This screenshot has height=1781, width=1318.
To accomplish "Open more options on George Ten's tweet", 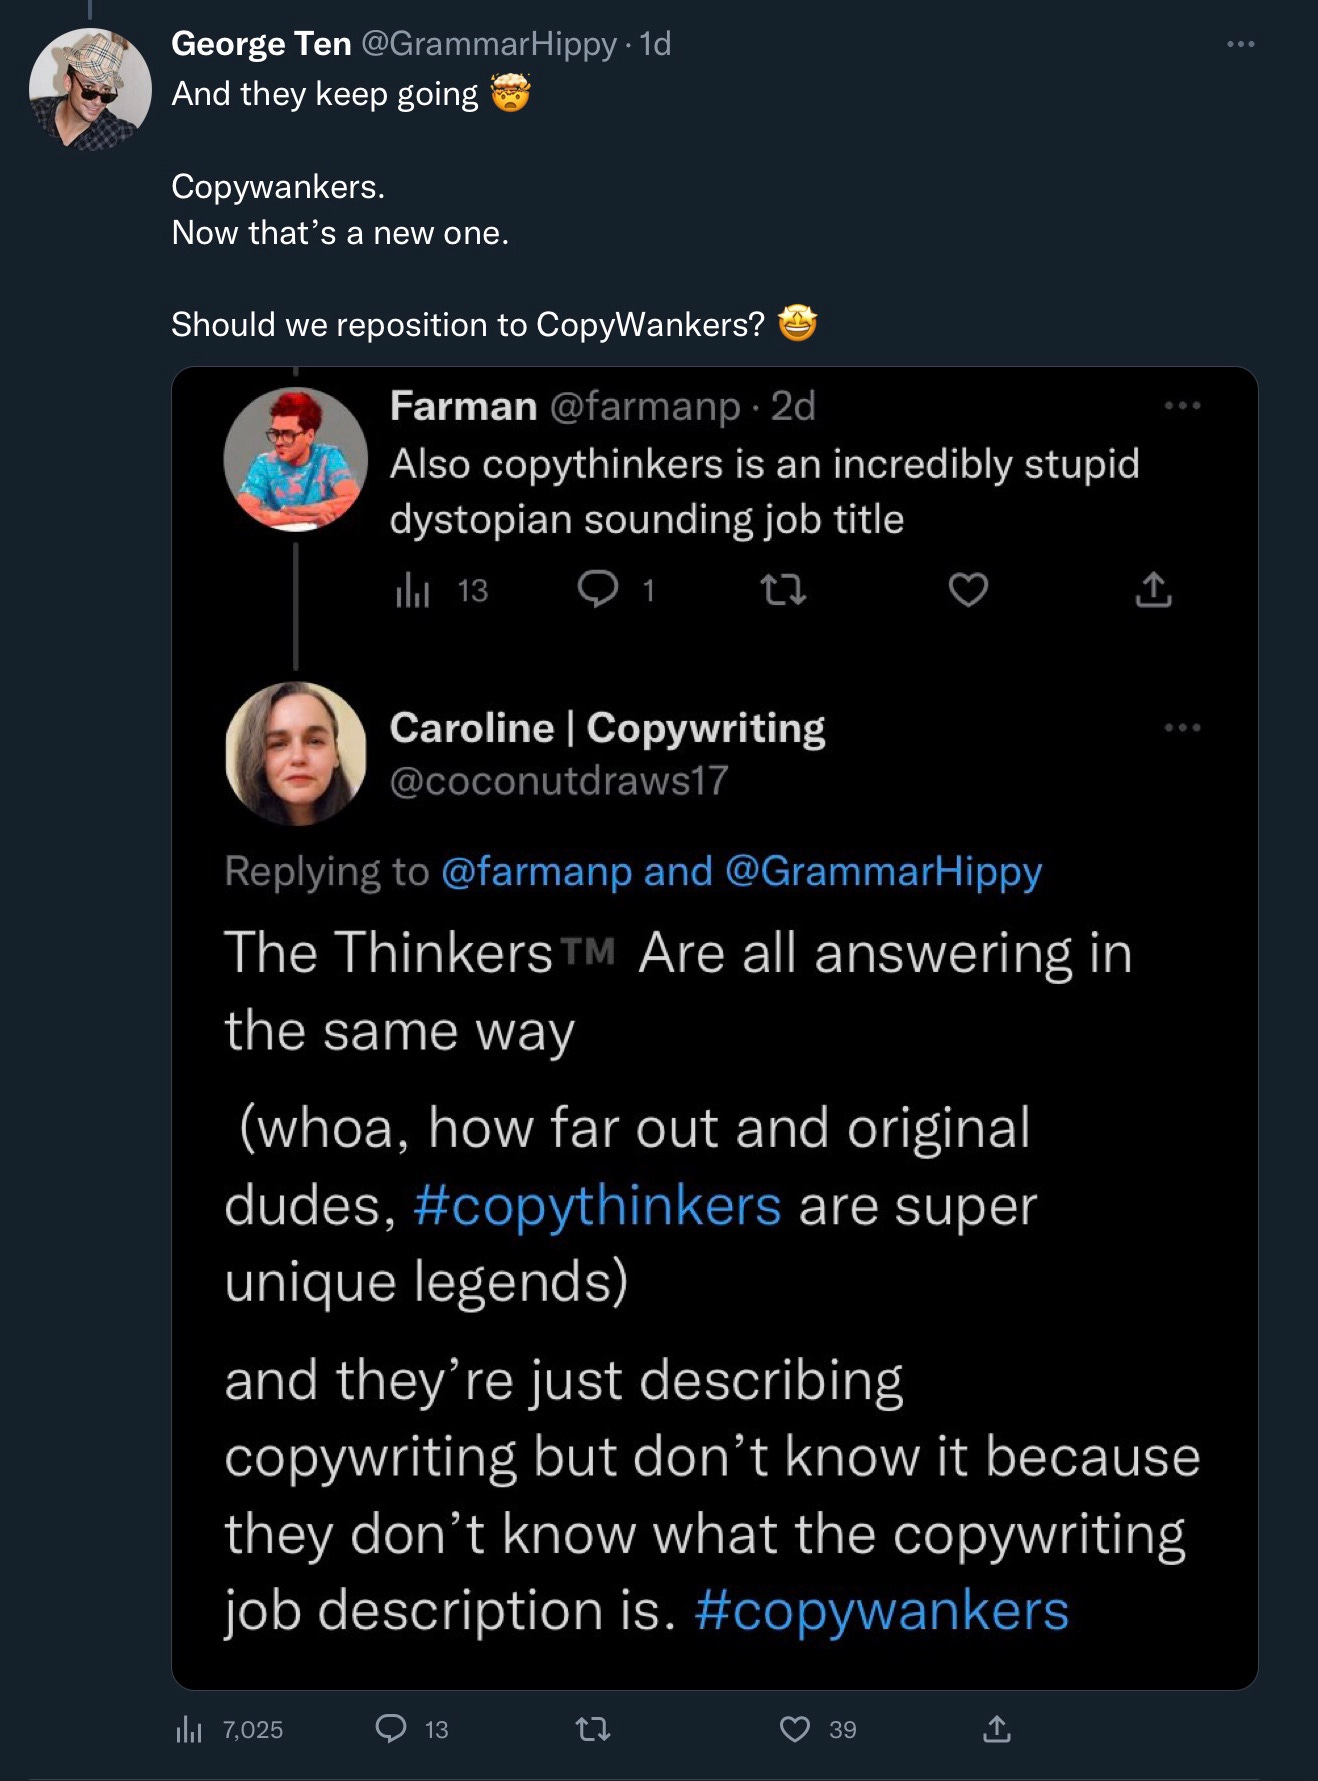I will [1240, 44].
